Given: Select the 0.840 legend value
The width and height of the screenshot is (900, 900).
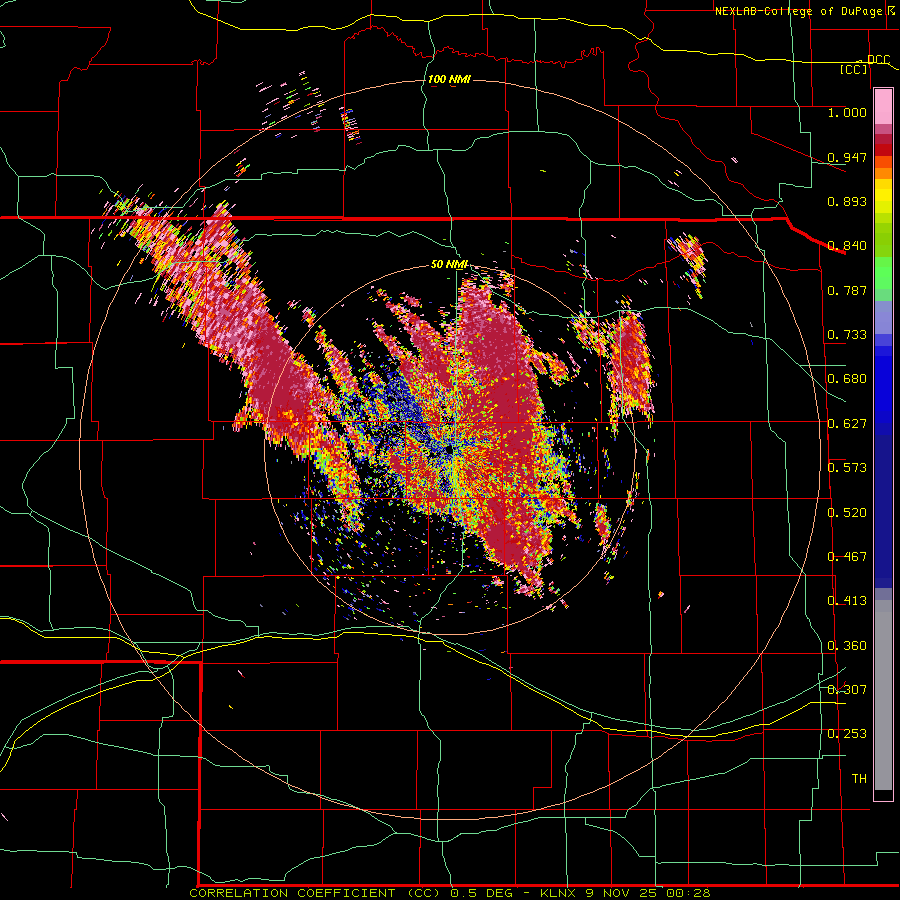Looking at the screenshot, I should [847, 246].
